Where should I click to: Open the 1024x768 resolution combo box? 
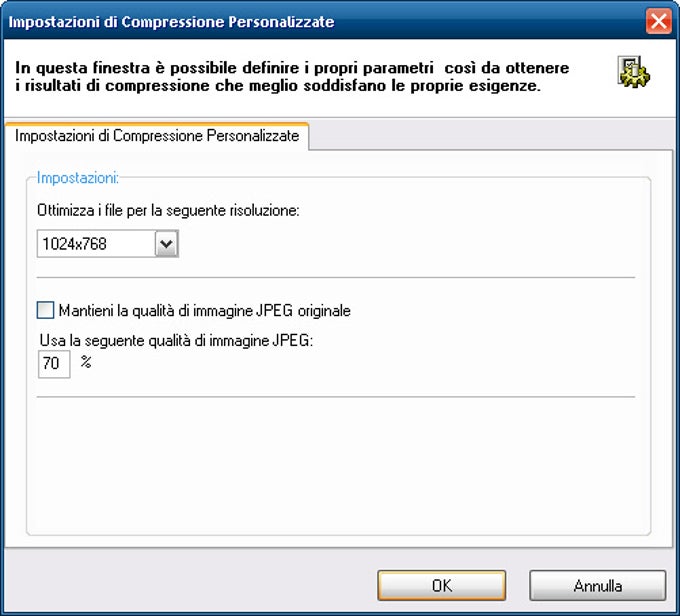(x=108, y=244)
